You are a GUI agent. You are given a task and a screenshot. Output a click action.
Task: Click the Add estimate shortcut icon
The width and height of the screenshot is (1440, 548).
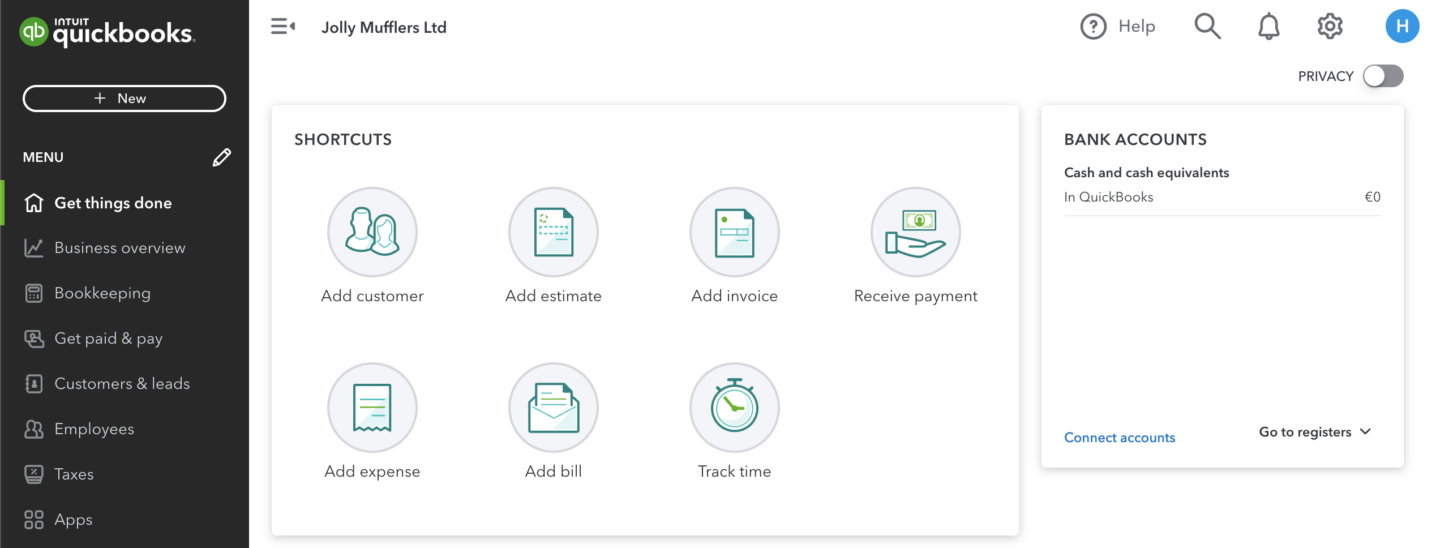(553, 232)
